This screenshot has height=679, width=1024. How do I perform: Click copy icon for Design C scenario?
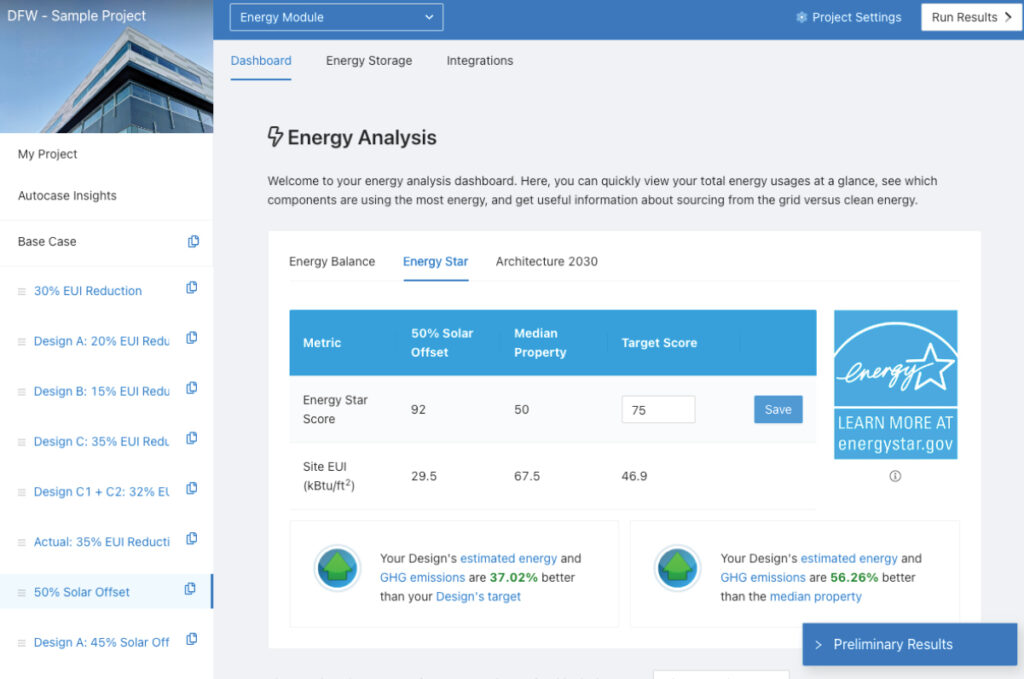tap(191, 439)
